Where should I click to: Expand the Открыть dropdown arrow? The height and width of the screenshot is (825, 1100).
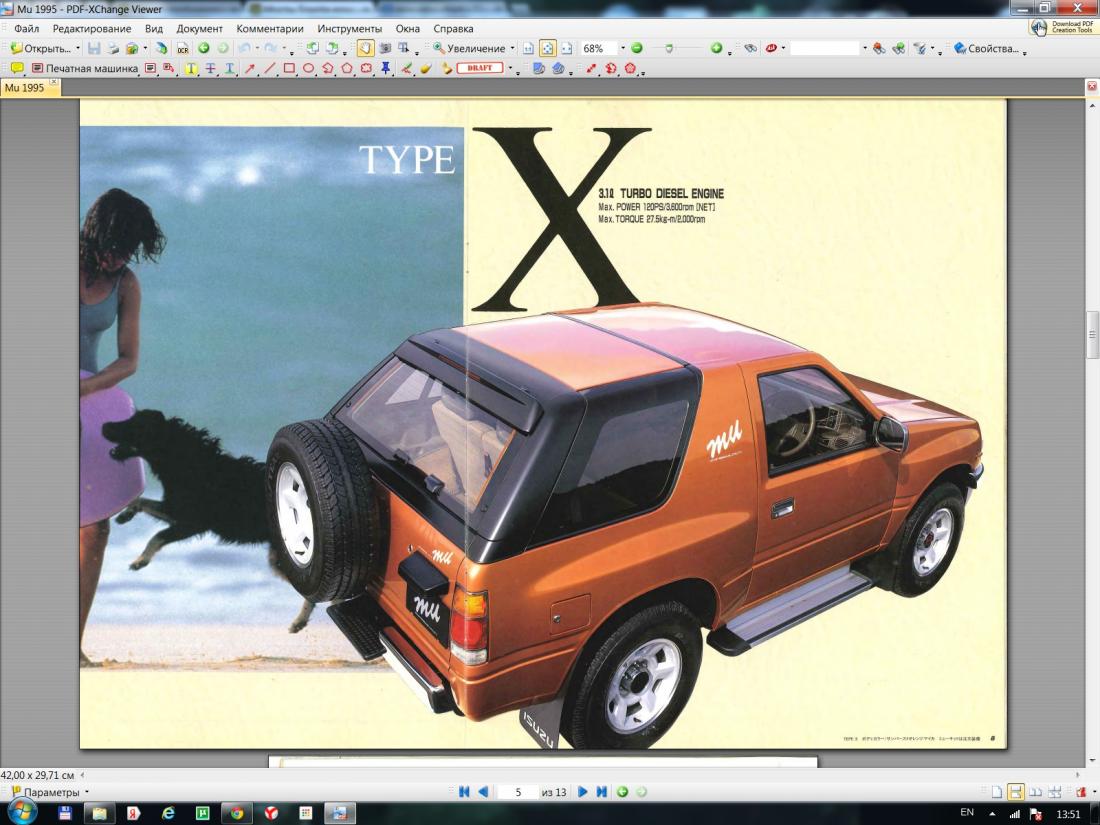78,48
